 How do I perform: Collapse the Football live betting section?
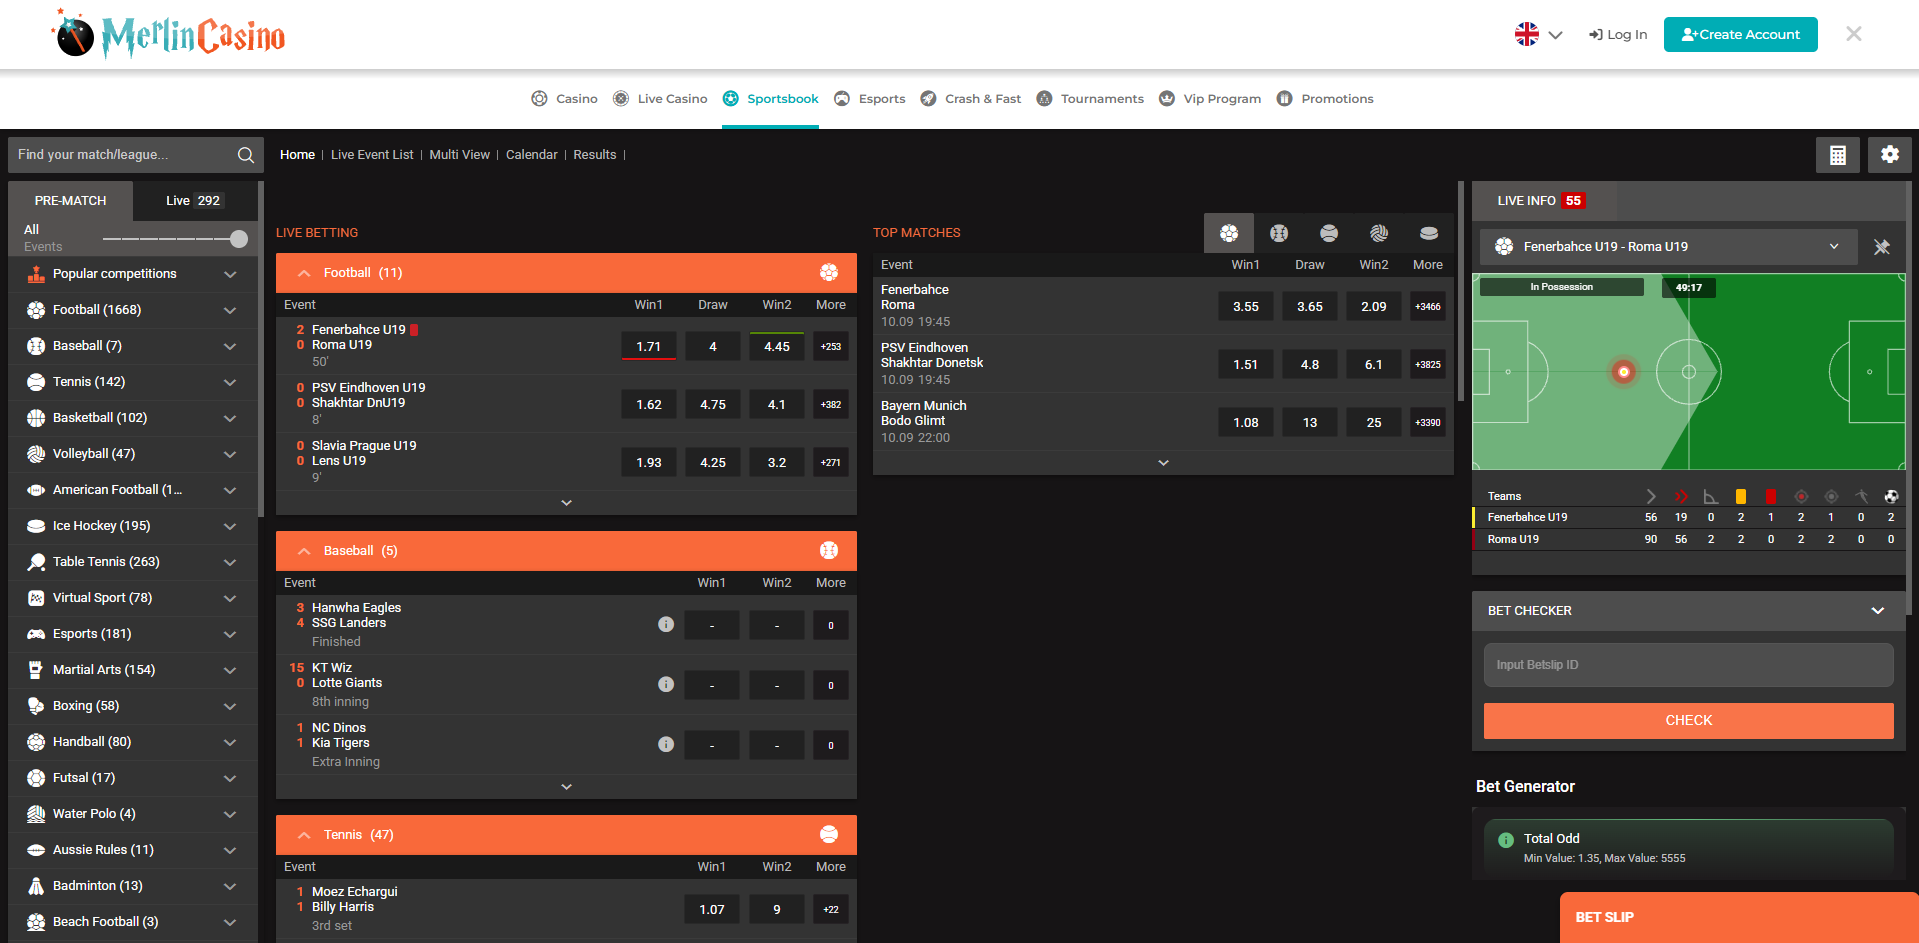(x=304, y=273)
